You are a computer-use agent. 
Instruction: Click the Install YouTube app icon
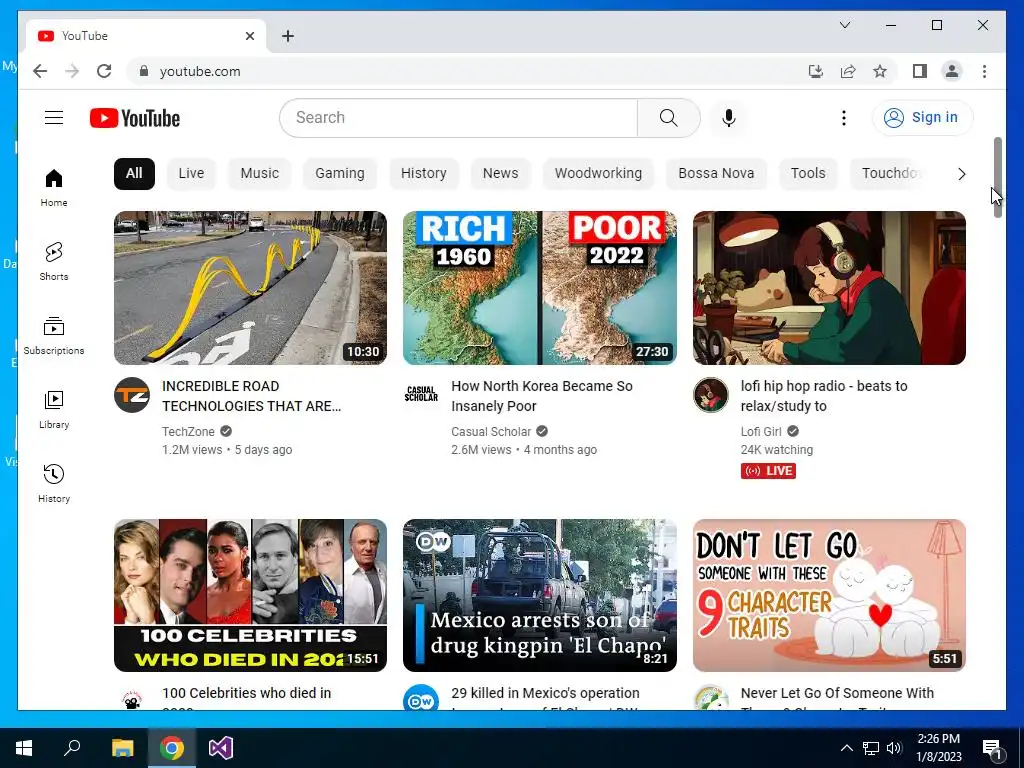coord(816,71)
